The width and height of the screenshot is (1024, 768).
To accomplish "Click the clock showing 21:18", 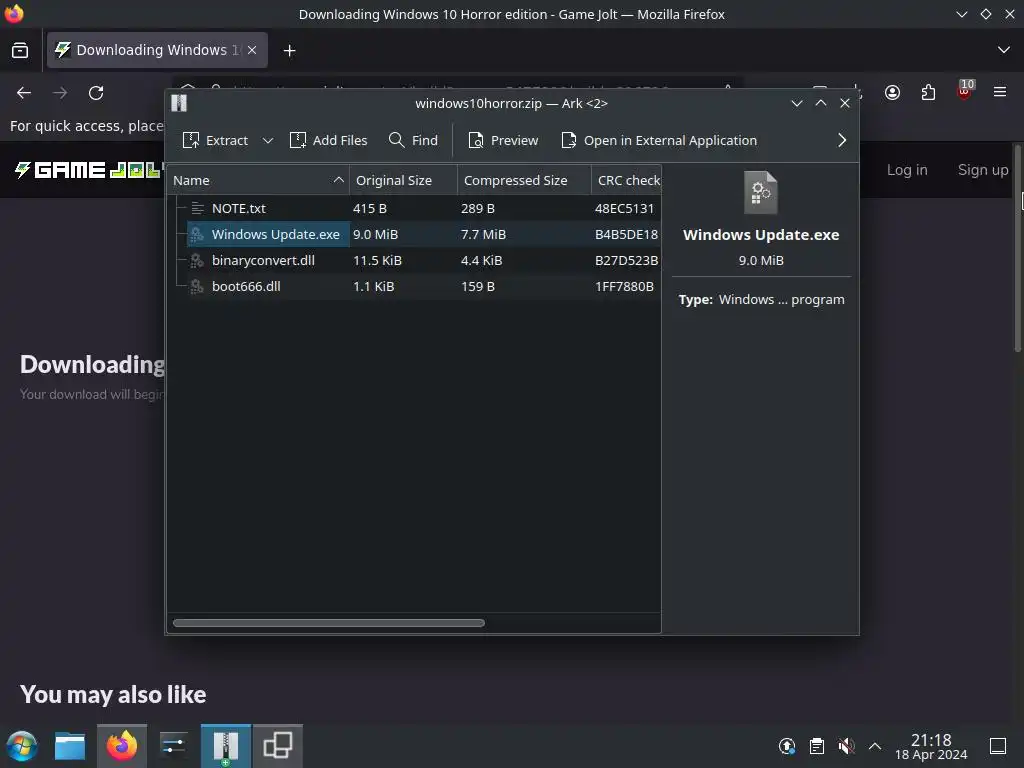I will [931, 746].
